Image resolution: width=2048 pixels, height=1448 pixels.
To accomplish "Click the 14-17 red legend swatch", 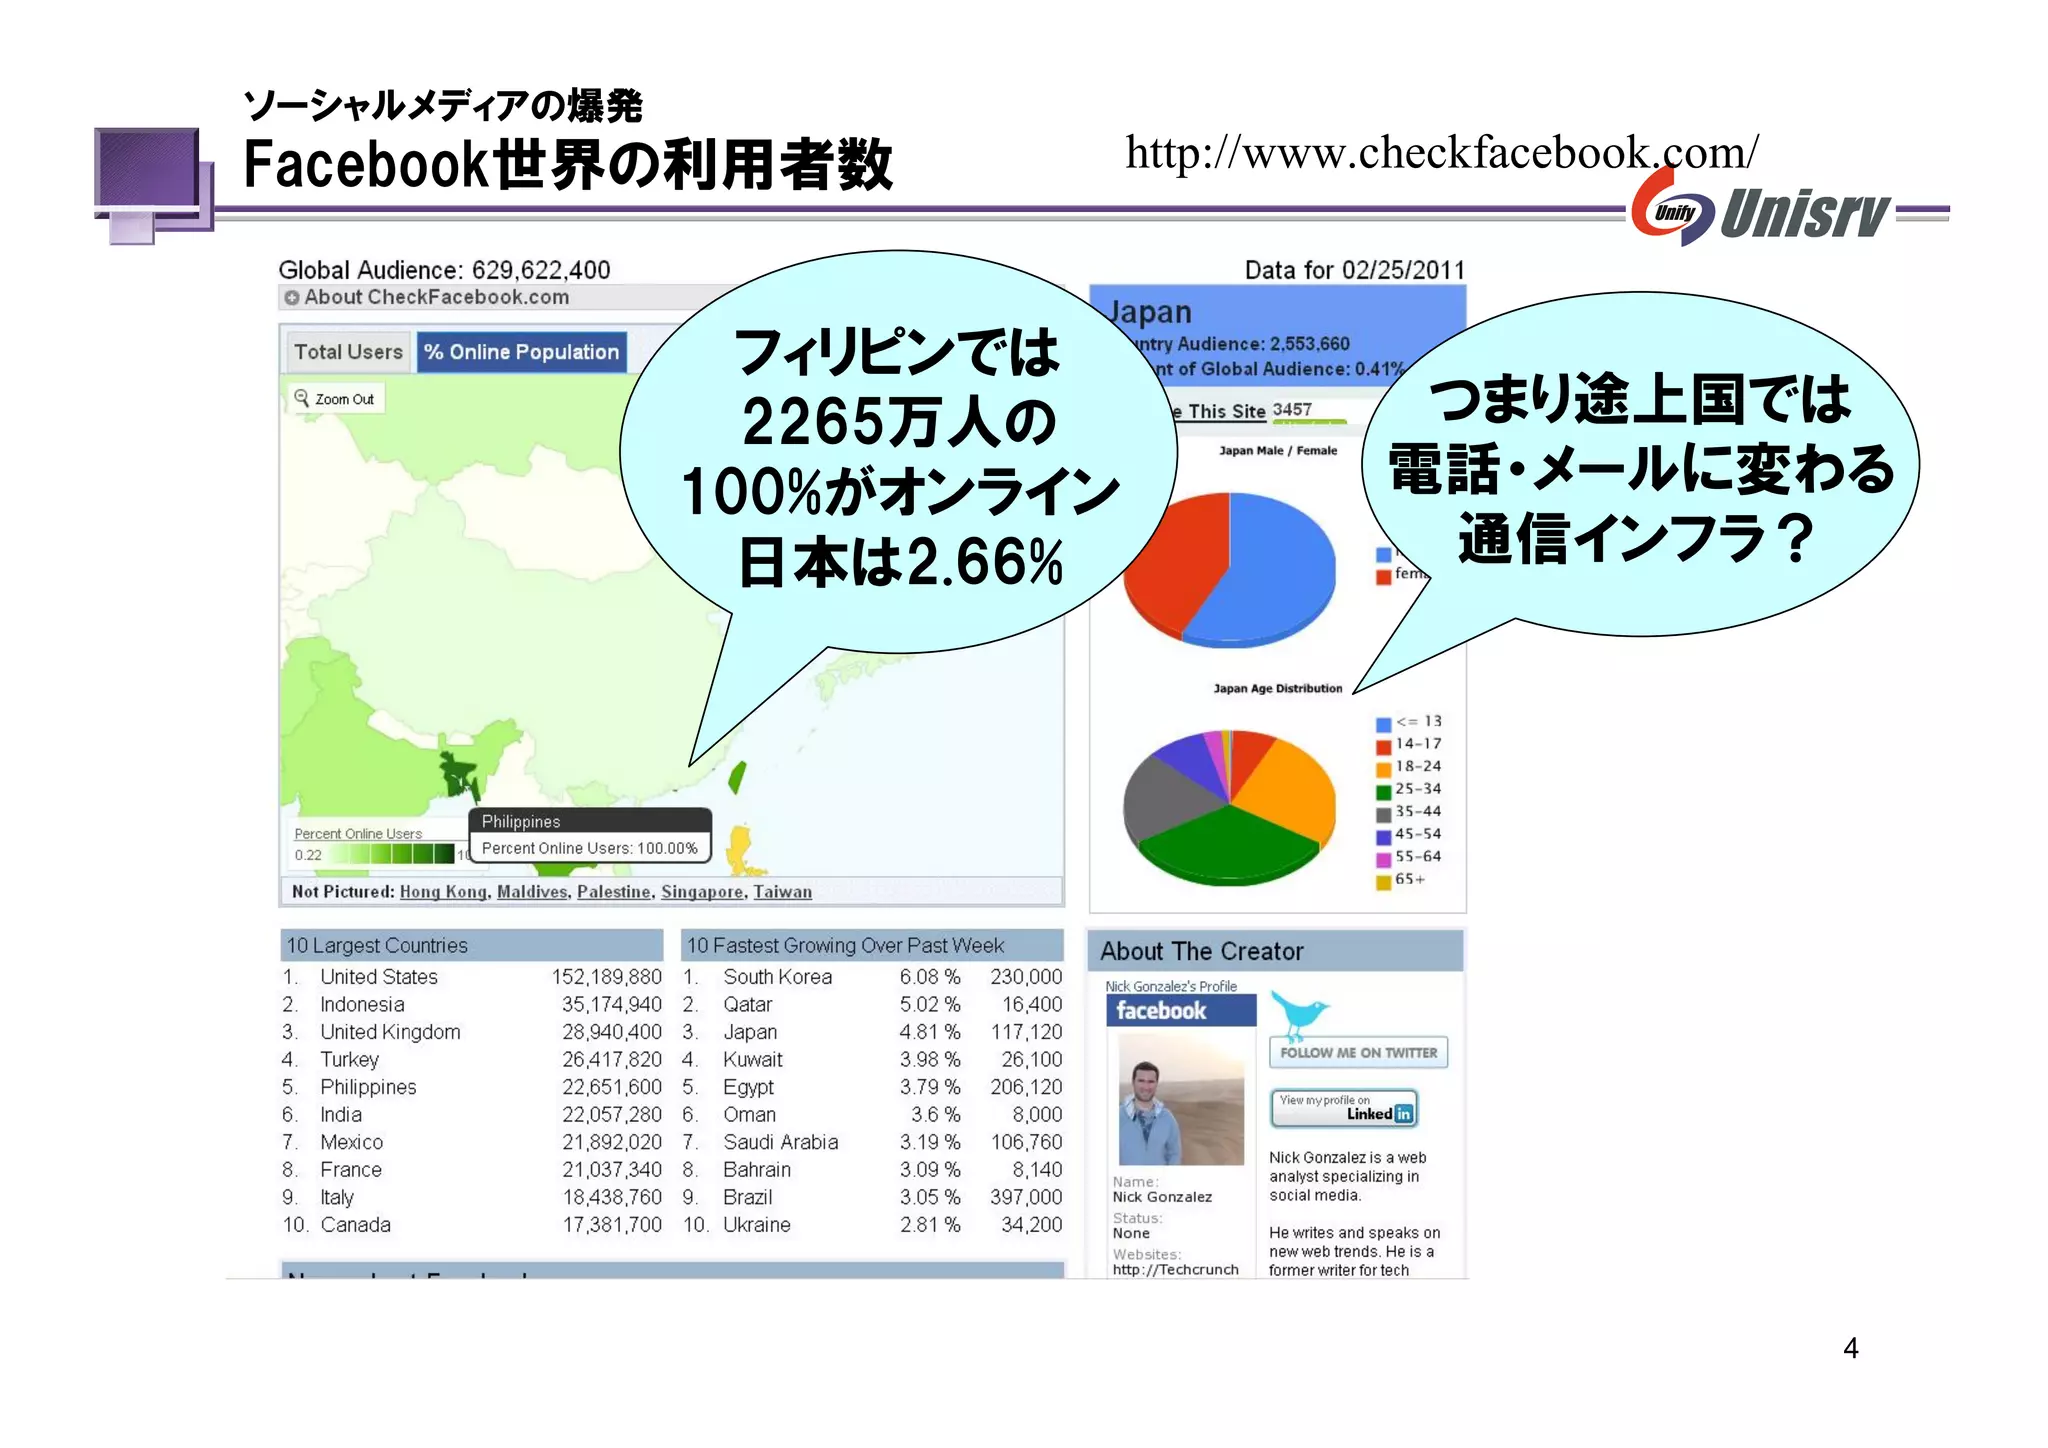I will point(1383,746).
